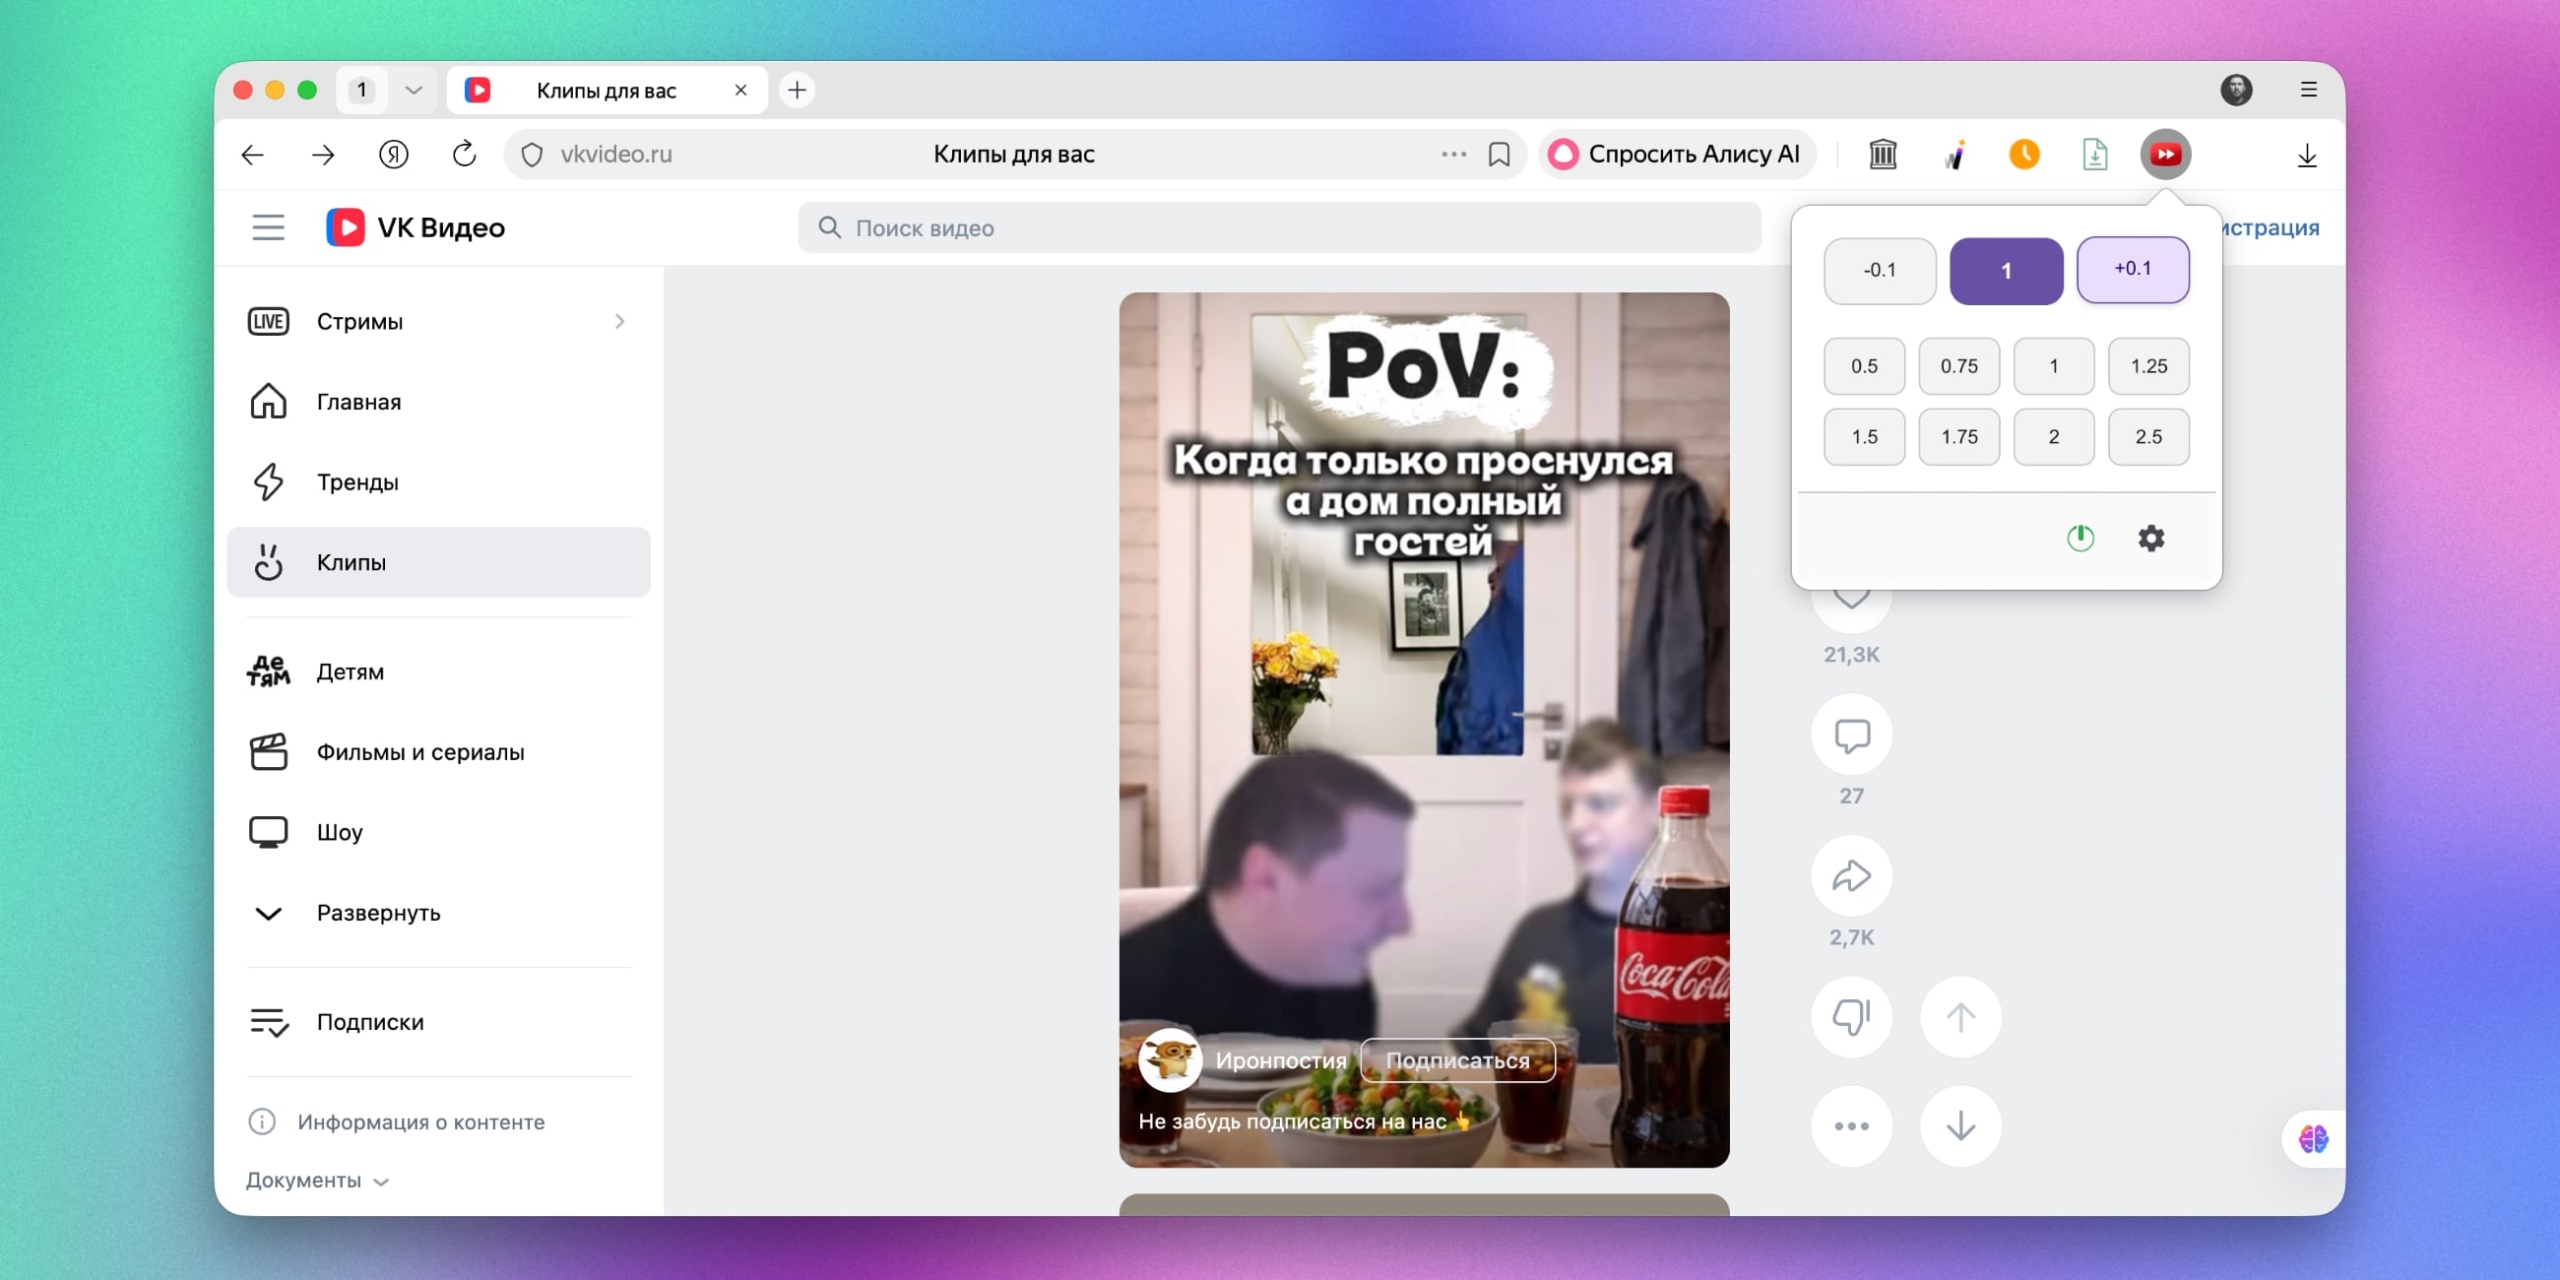Set playback speed preset to 2.5

2149,437
